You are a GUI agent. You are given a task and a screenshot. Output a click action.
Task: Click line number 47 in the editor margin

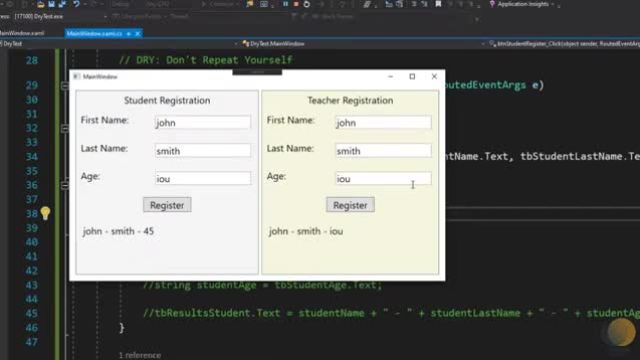31,342
